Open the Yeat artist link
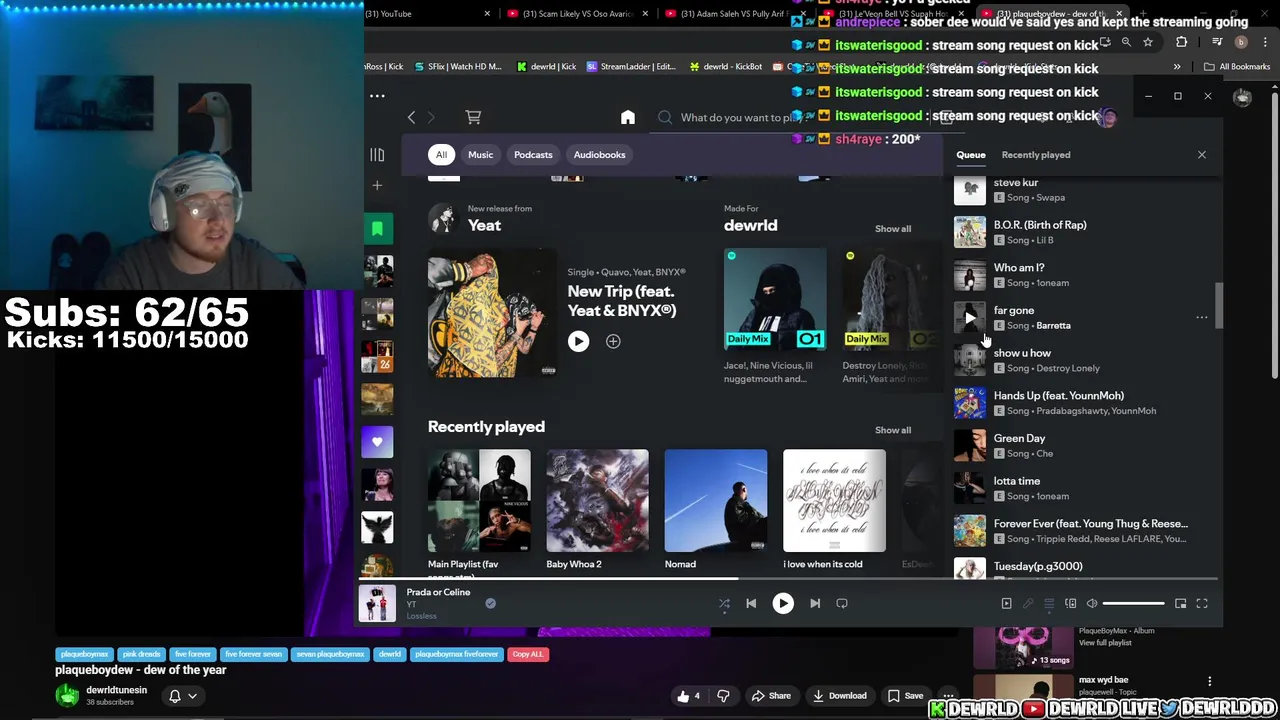This screenshot has width=1280, height=720. (484, 225)
